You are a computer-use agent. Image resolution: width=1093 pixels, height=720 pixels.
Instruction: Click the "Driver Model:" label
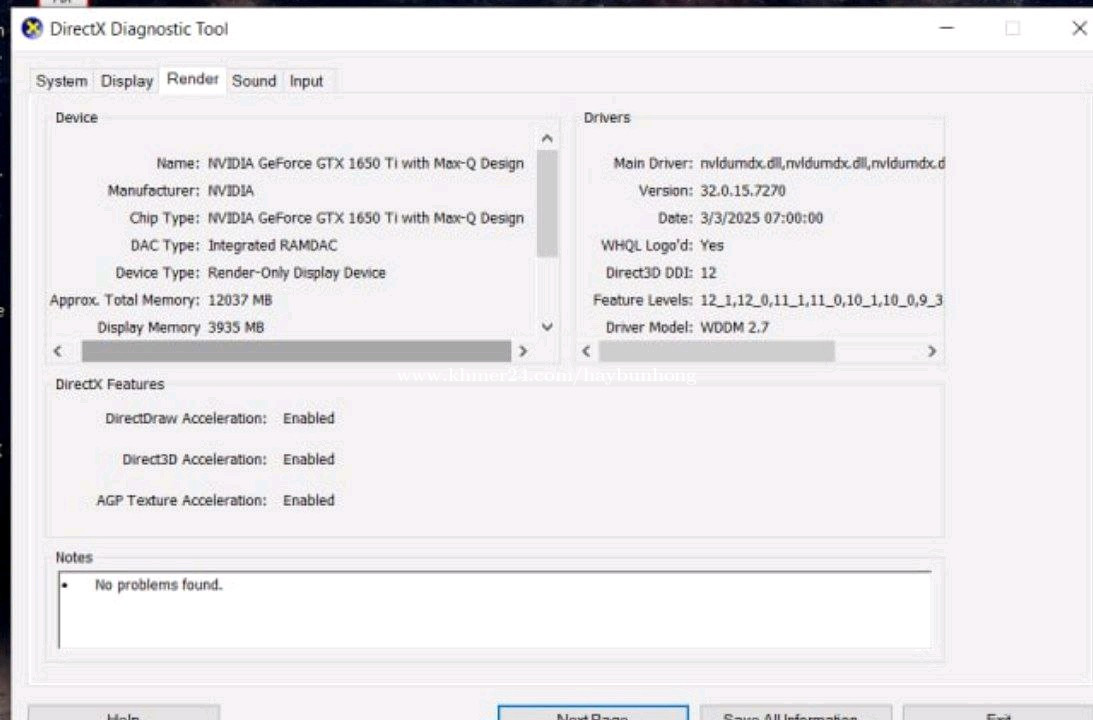tap(649, 328)
